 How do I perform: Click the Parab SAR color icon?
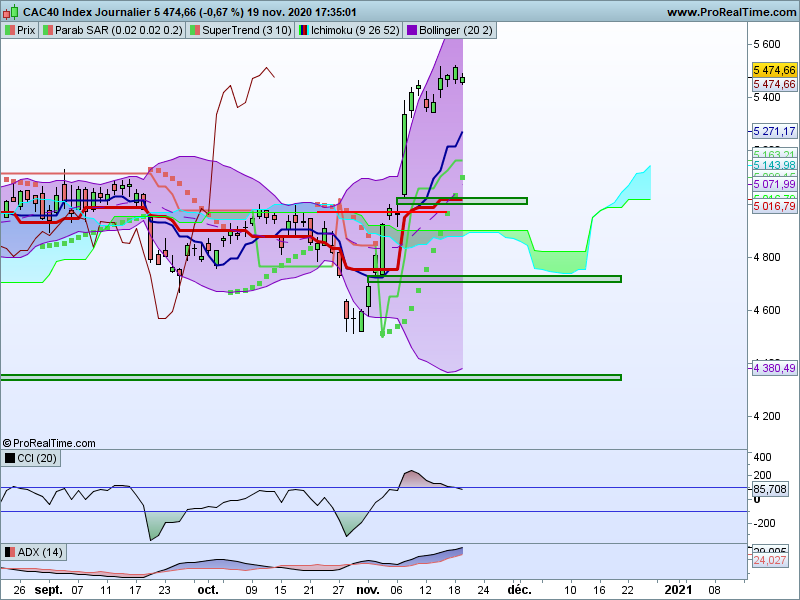click(47, 30)
